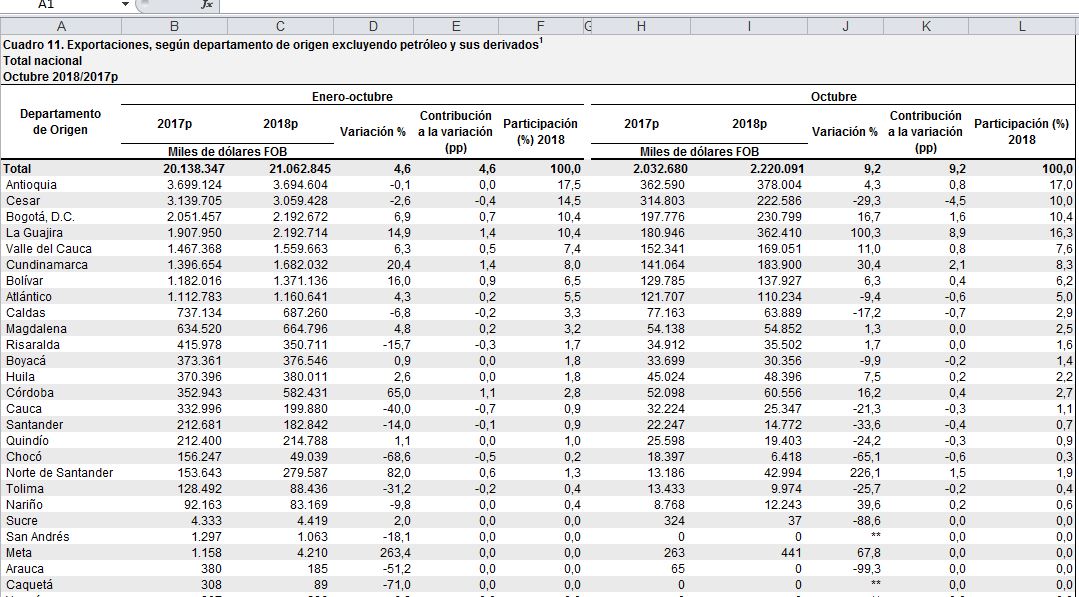Image resolution: width=1079 pixels, height=597 pixels.
Task: Click the Enero-octubre header cell
Action: [352, 97]
